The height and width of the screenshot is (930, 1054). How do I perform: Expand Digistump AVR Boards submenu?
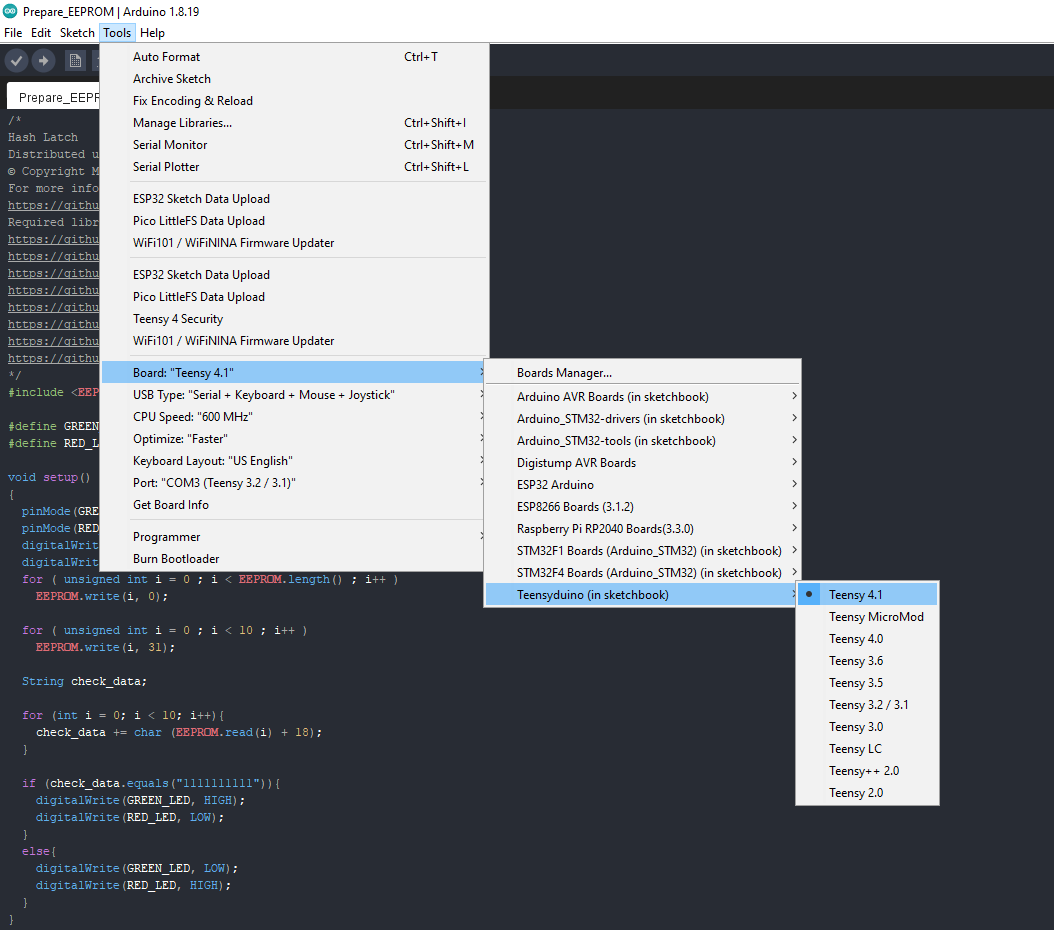[x=643, y=463]
